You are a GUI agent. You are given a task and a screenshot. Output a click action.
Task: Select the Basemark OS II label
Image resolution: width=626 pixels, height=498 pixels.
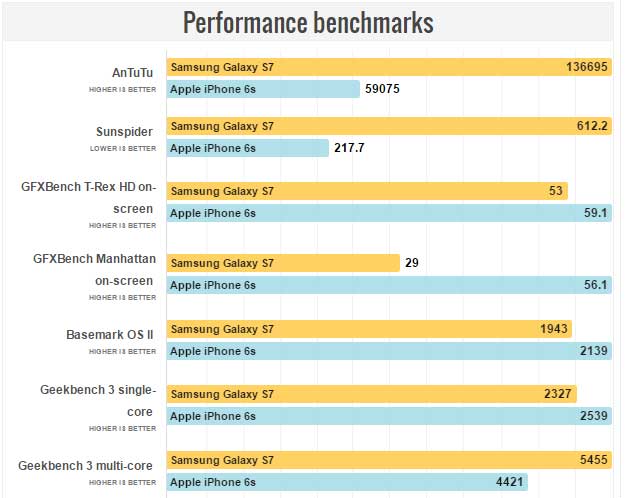(x=110, y=334)
